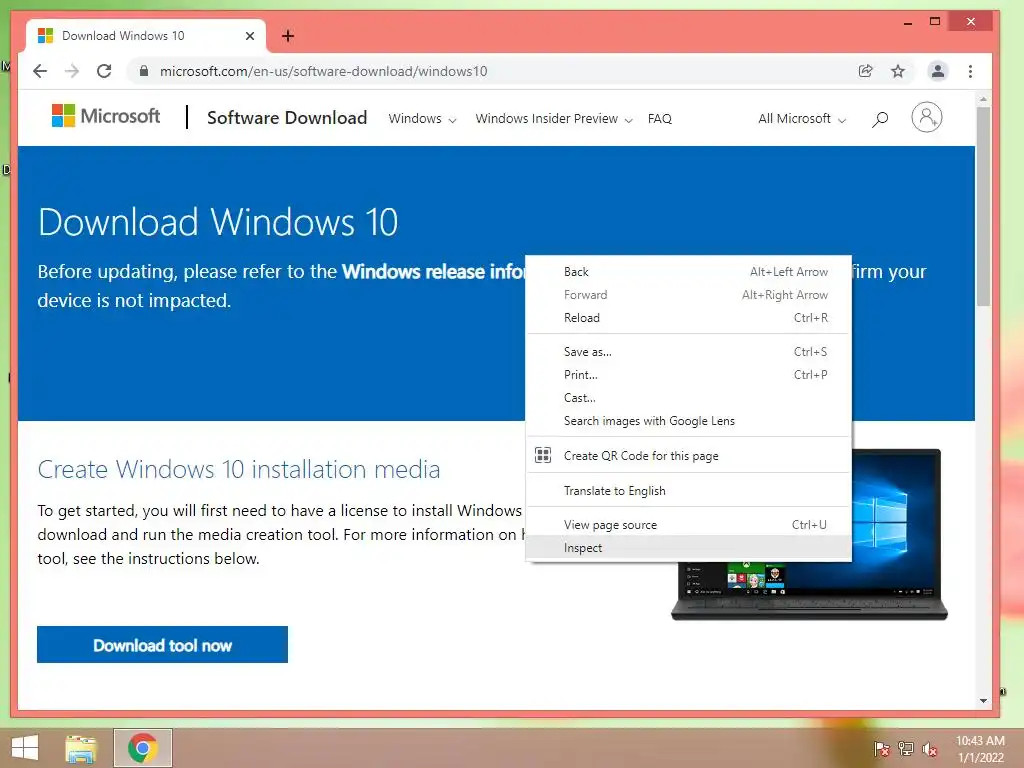Click the Microsoft logo
Image resolution: width=1024 pixels, height=768 pixels.
106,116
